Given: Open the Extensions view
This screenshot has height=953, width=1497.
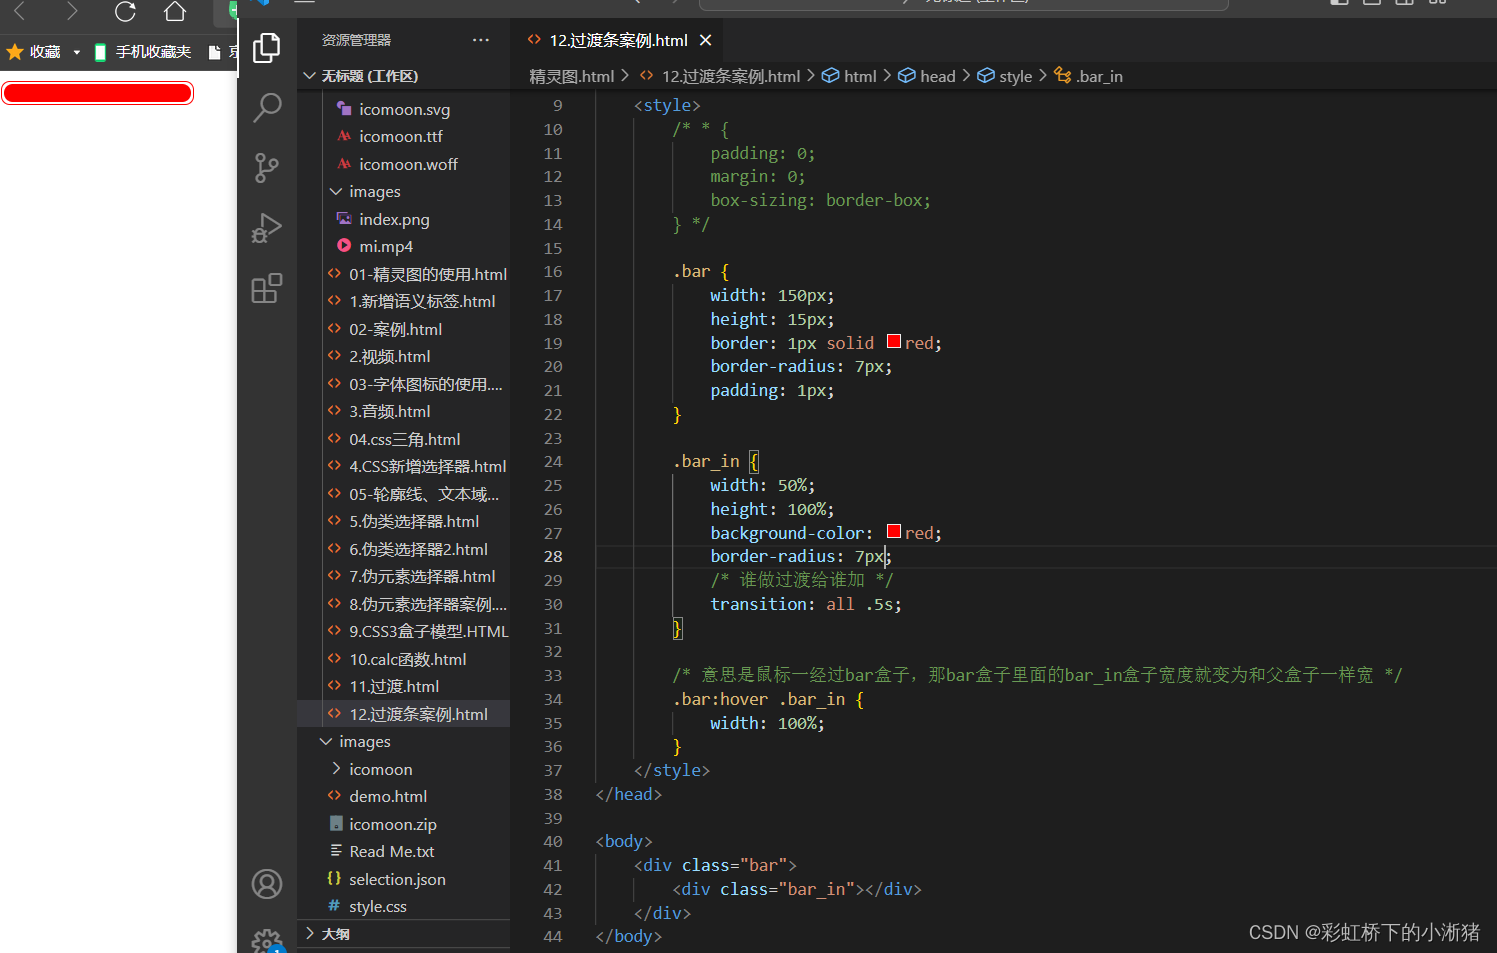Looking at the screenshot, I should pyautogui.click(x=267, y=288).
